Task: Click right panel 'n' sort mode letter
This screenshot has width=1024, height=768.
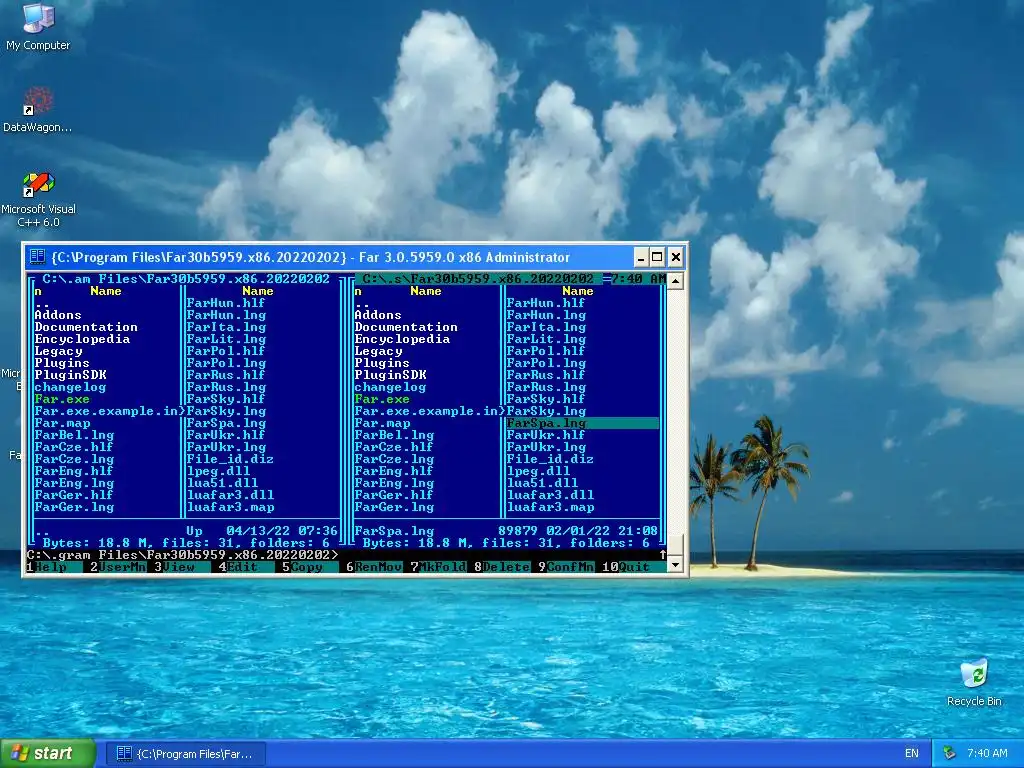Action: (358, 291)
